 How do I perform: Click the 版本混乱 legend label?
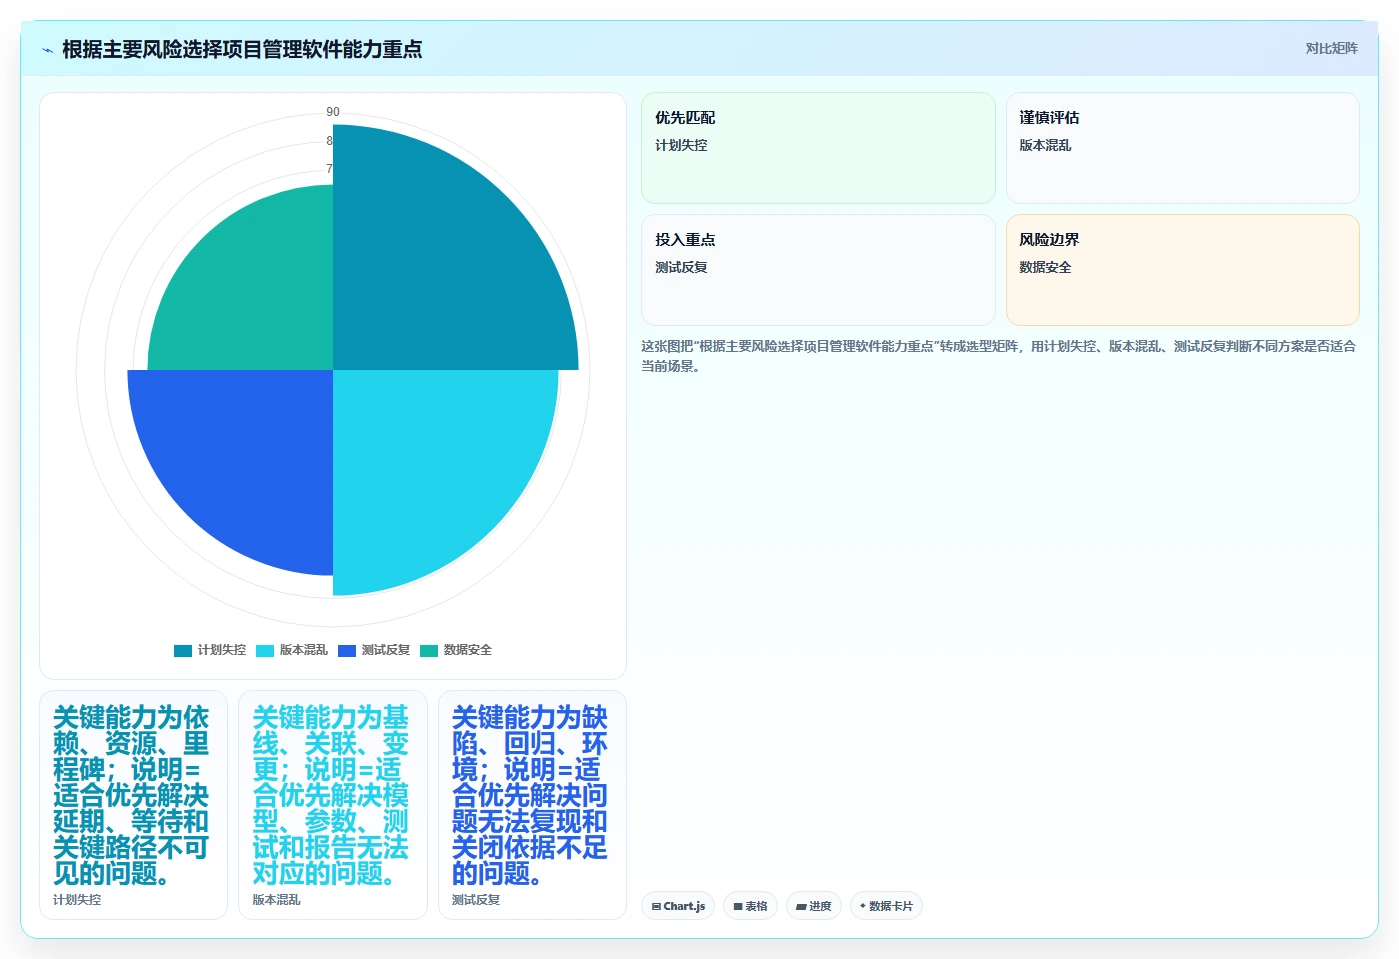303,650
